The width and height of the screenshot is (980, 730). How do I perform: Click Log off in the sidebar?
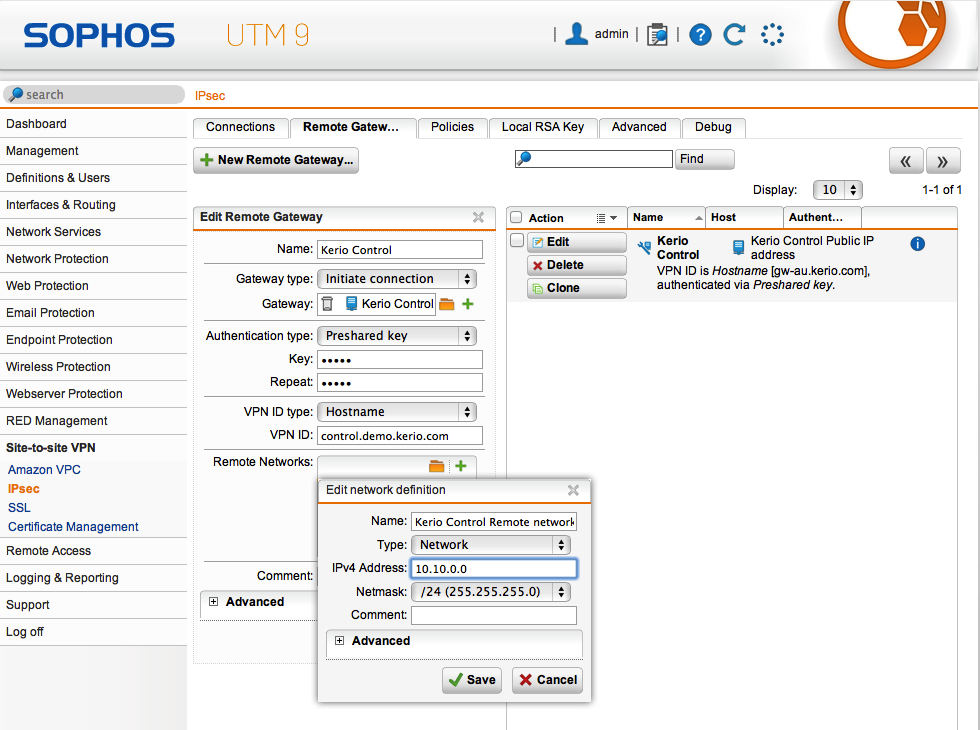[94, 632]
